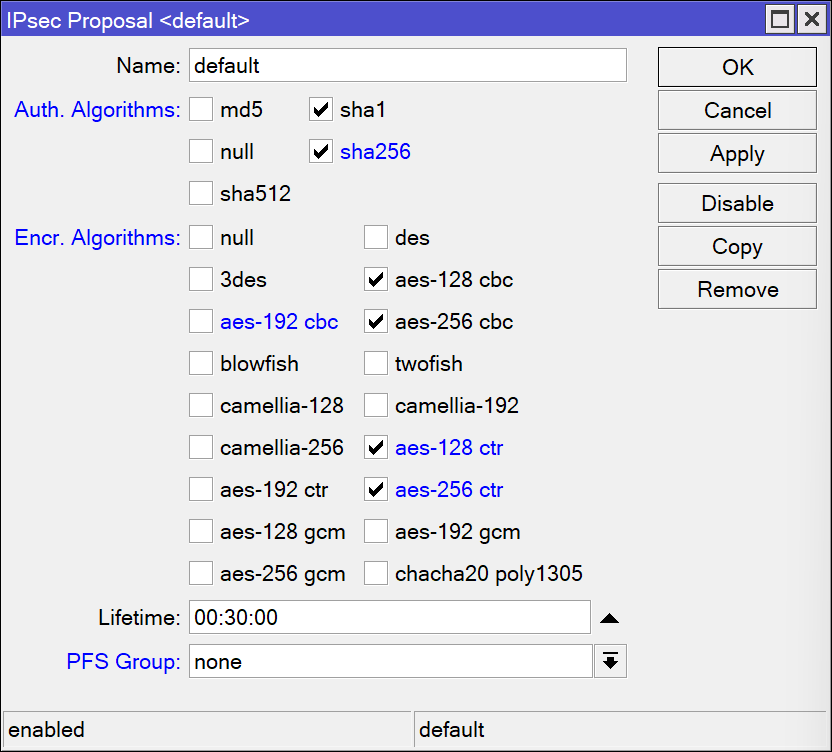832x752 pixels.
Task: Enable aes-192 cbc encryption
Action: 201,321
